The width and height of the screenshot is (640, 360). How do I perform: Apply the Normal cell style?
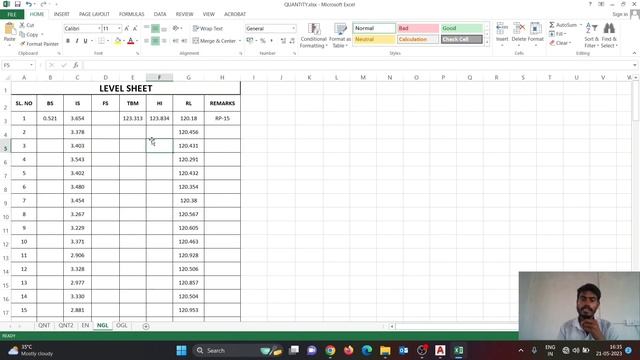tap(374, 28)
